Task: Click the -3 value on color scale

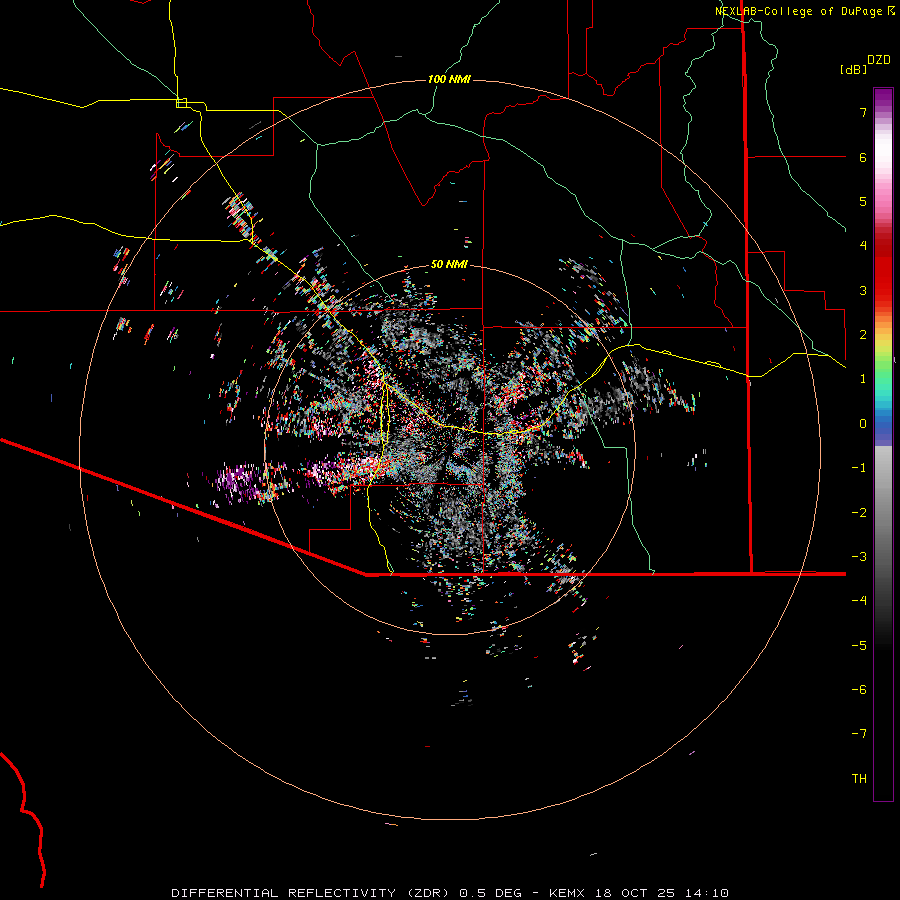Action: (859, 557)
